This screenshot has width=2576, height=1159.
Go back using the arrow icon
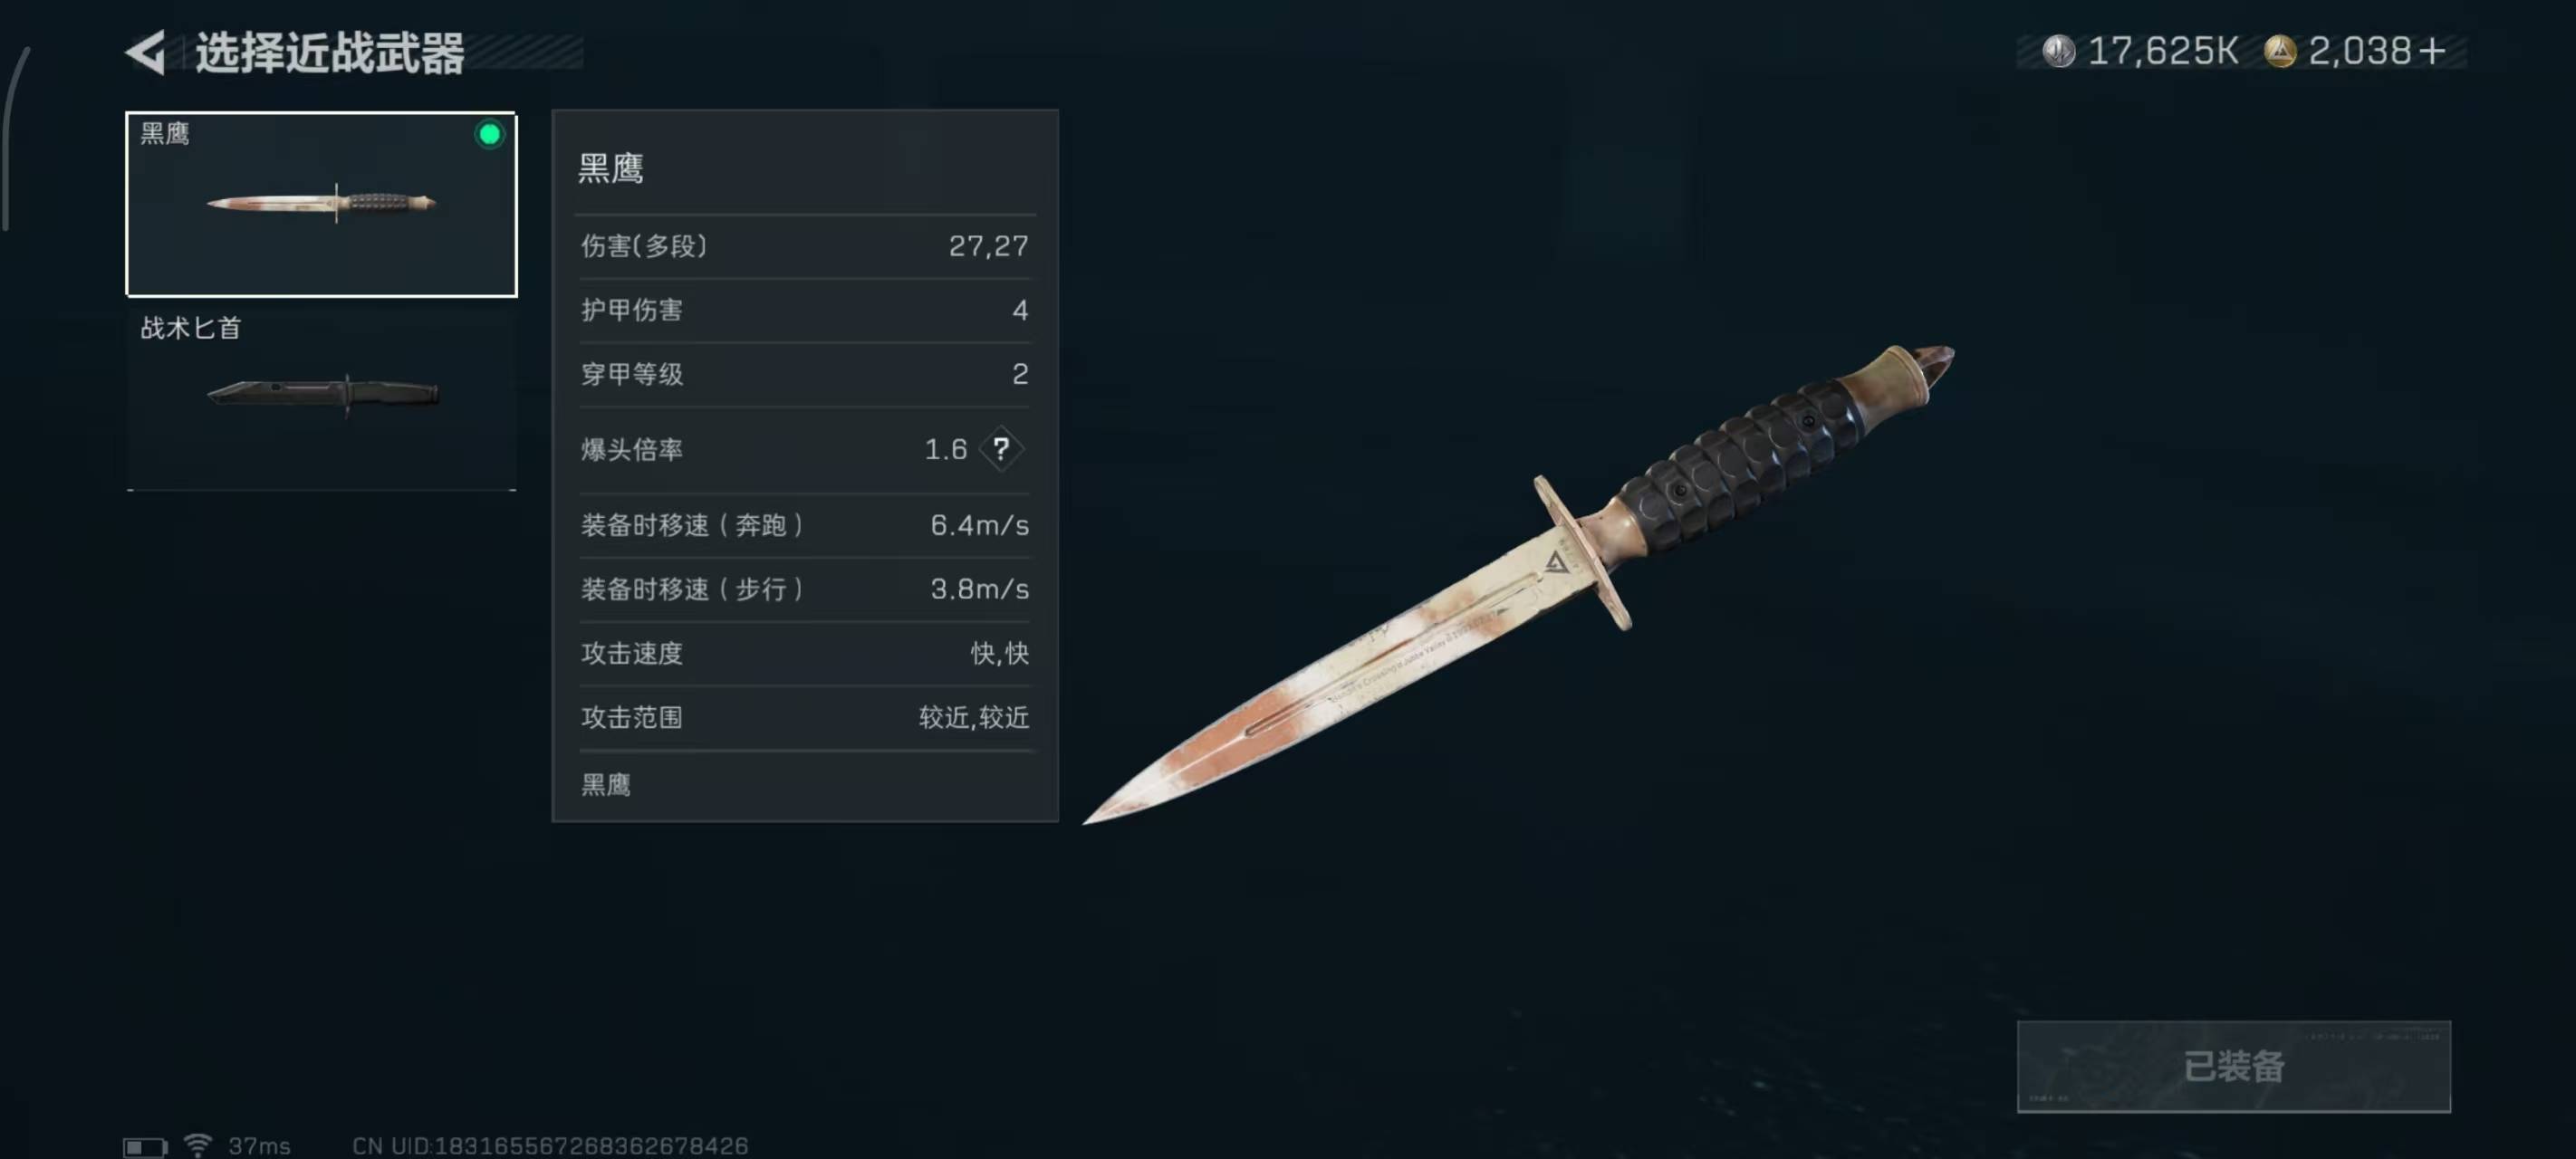tap(146, 52)
